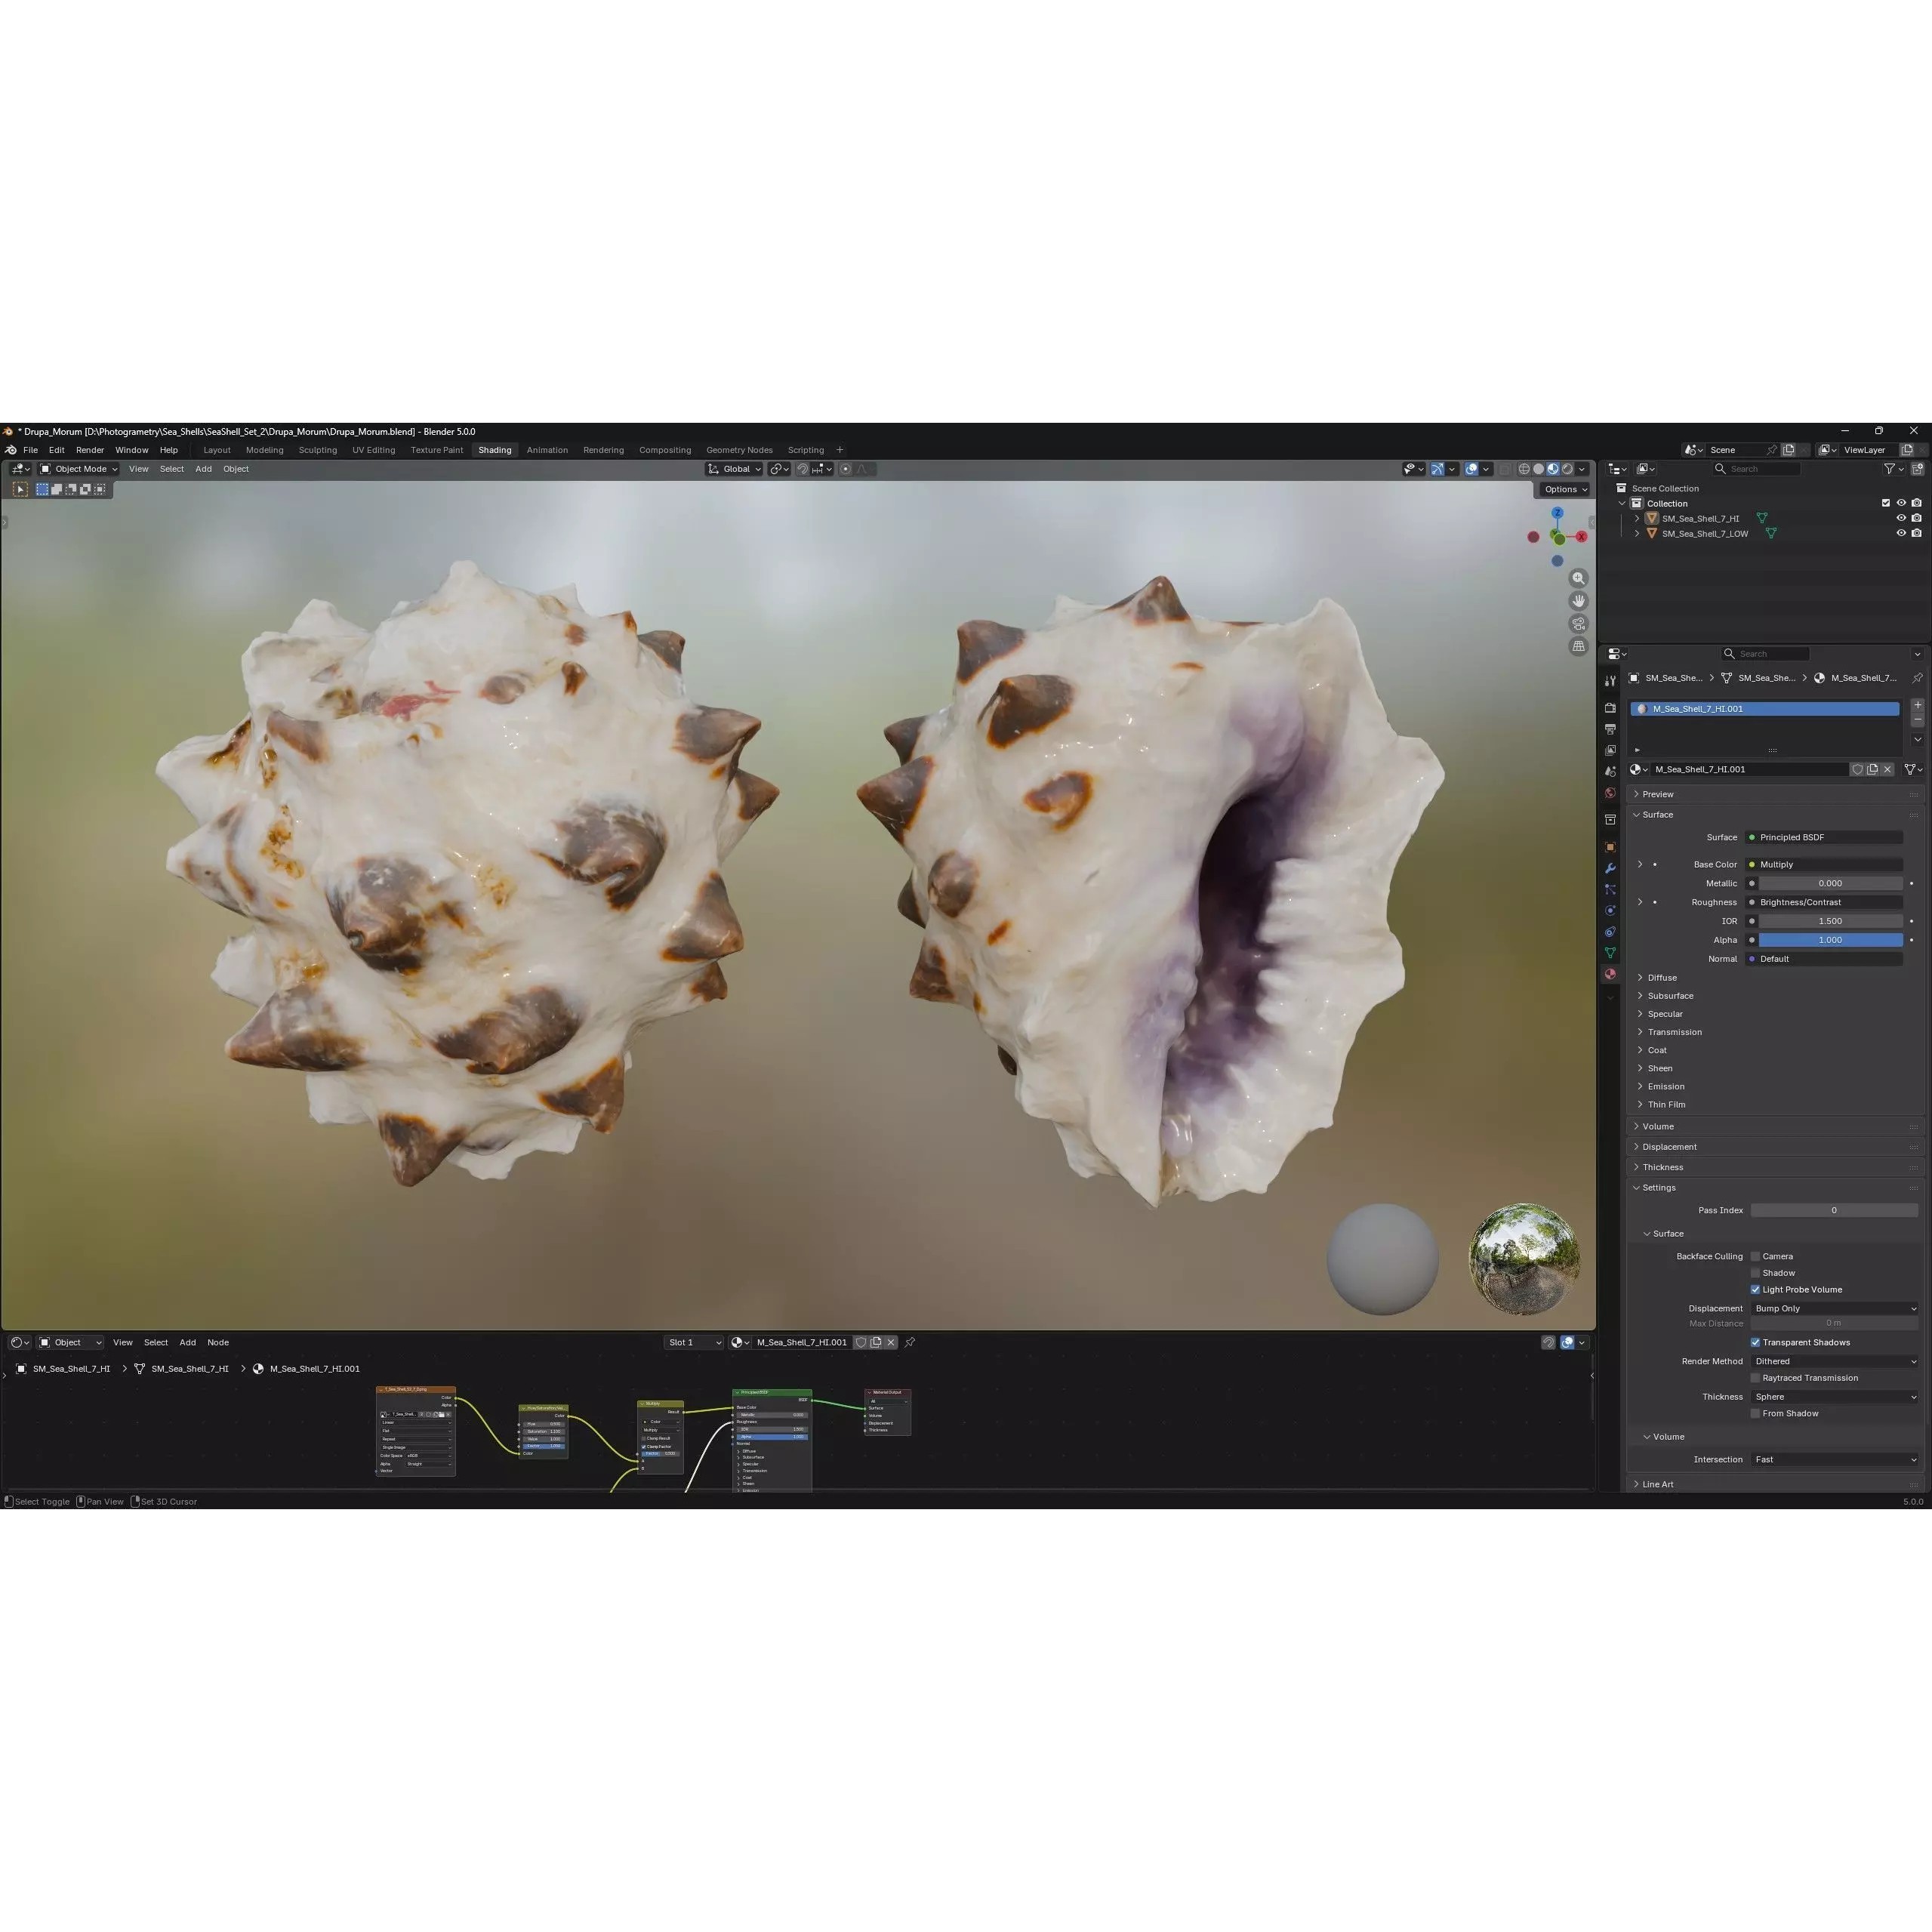The height and width of the screenshot is (1932, 1932).
Task: Click the HDRI environment preview sphere
Action: [1524, 1260]
